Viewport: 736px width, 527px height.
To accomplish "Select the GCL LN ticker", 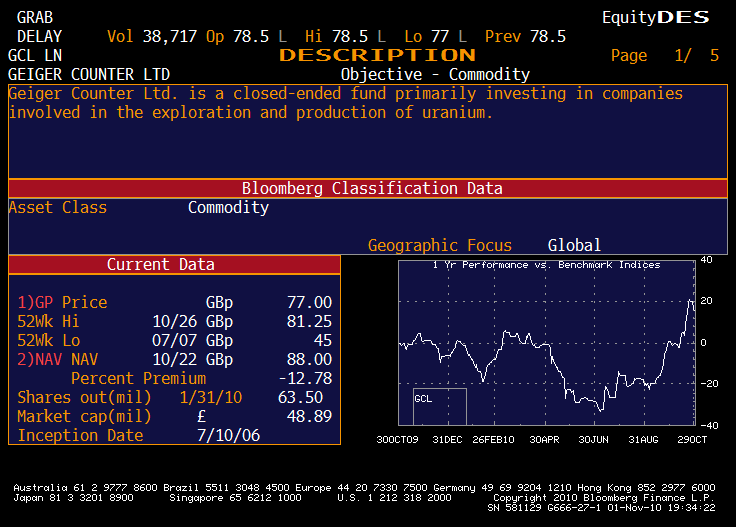I will click(x=35, y=55).
